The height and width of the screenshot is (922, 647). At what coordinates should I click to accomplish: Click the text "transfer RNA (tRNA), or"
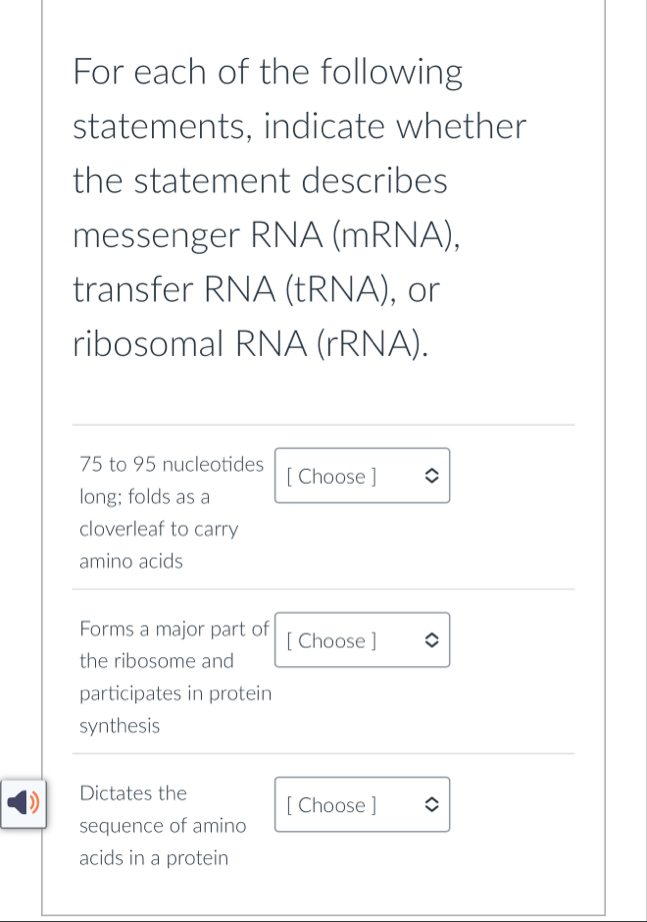(x=256, y=289)
